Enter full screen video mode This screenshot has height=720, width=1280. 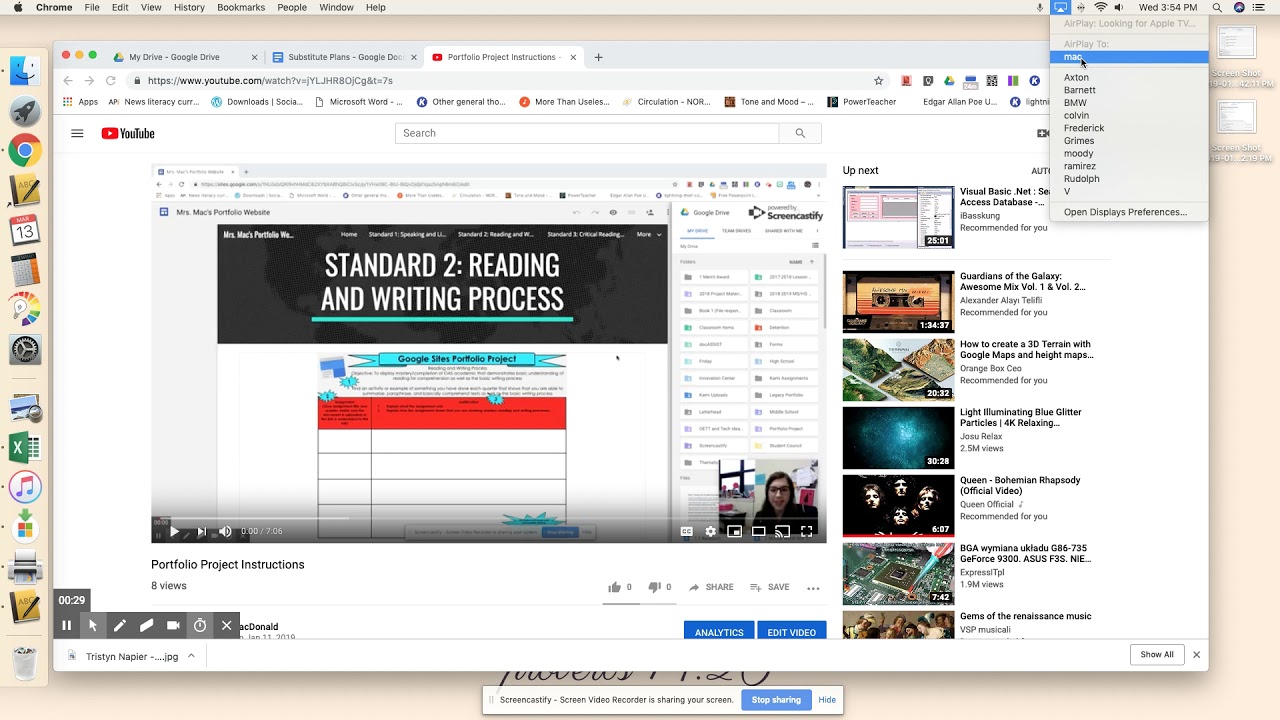(x=807, y=531)
